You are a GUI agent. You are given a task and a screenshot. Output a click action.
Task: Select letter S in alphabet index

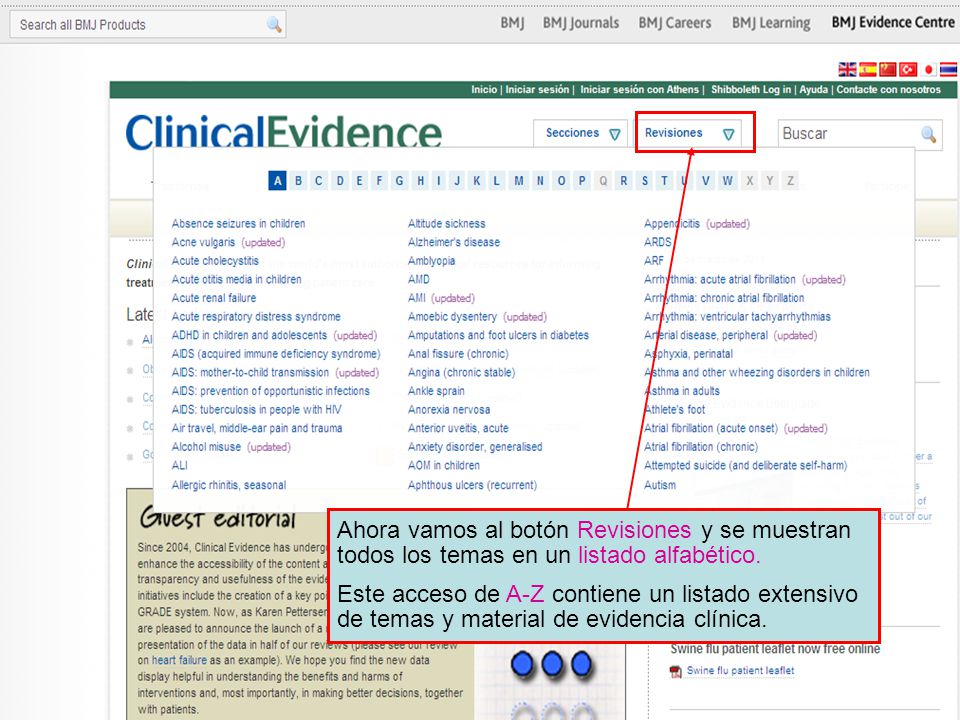644,181
